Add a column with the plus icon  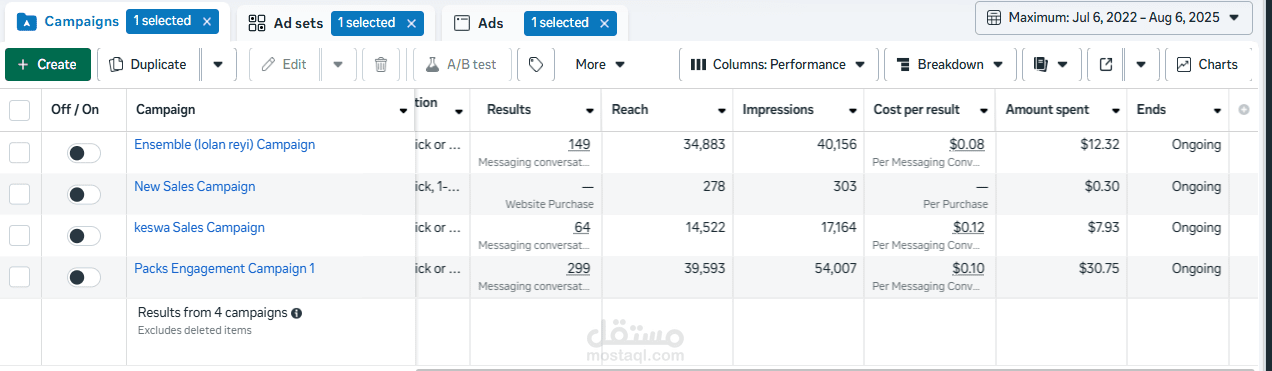(1244, 110)
